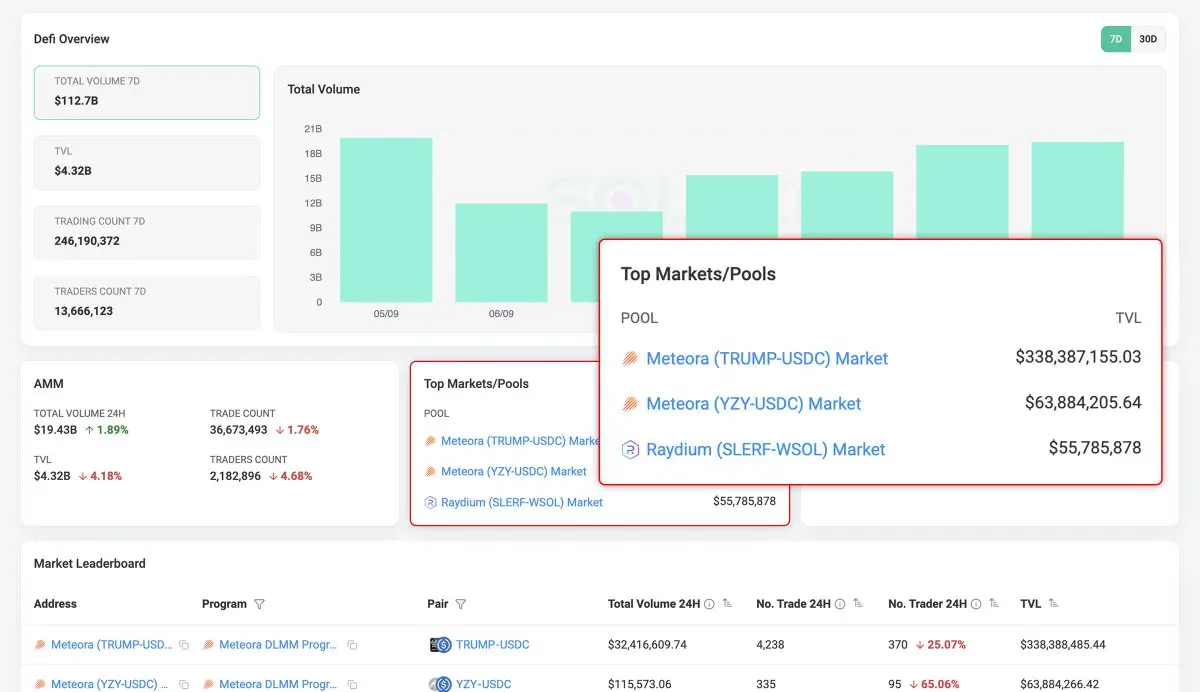Click the Defi Overview heading
The width and height of the screenshot is (1200, 692).
click(72, 39)
